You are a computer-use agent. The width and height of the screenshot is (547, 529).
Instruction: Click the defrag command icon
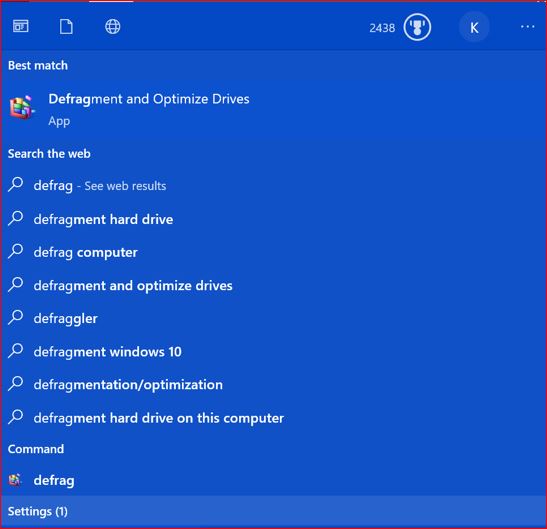pyautogui.click(x=15, y=480)
